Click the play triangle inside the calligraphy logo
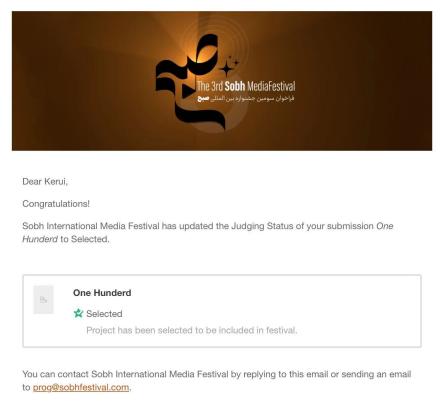The height and width of the screenshot is (412, 446). [187, 91]
